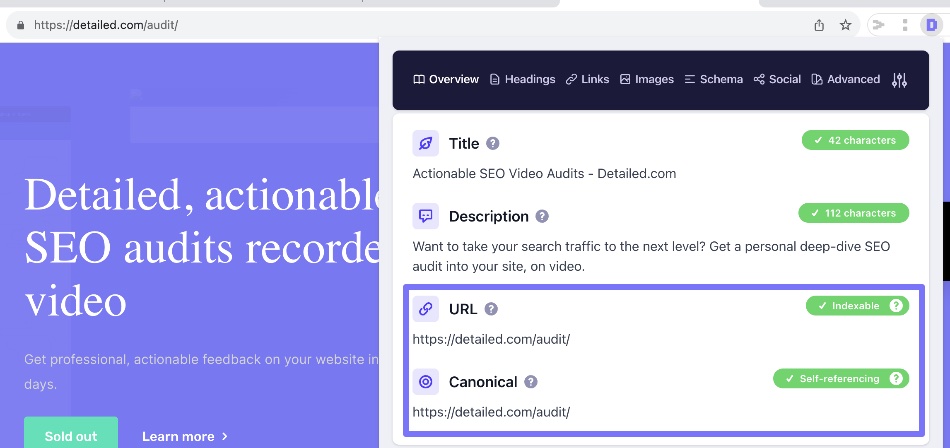The height and width of the screenshot is (448, 950).
Task: Click the URL chain link icon
Action: [425, 309]
